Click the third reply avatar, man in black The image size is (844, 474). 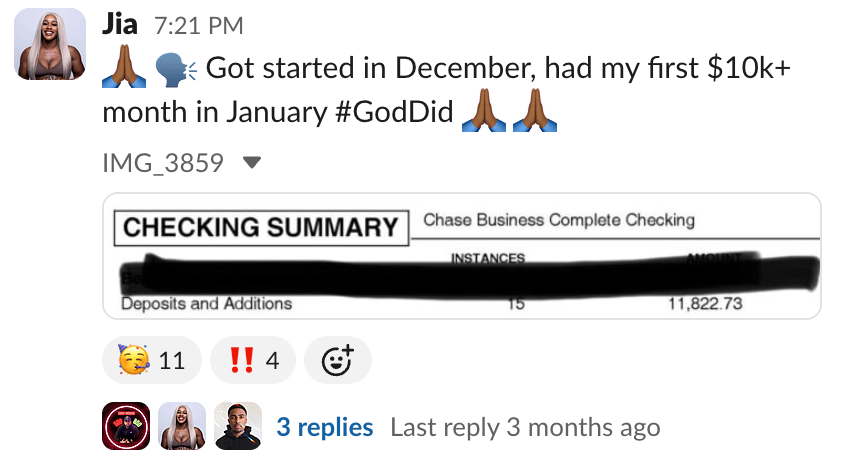238,427
